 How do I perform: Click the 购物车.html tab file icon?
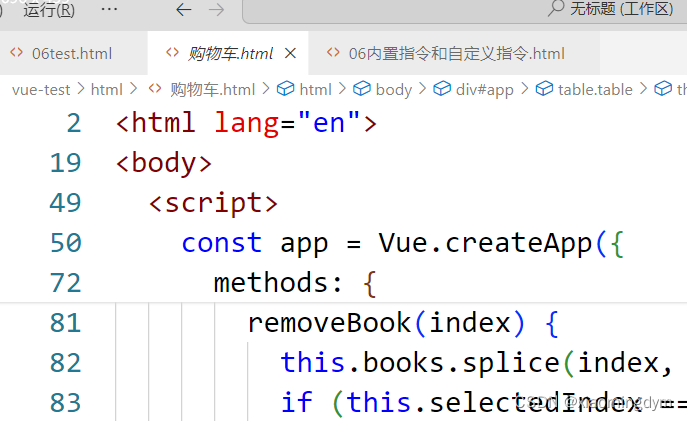point(172,53)
